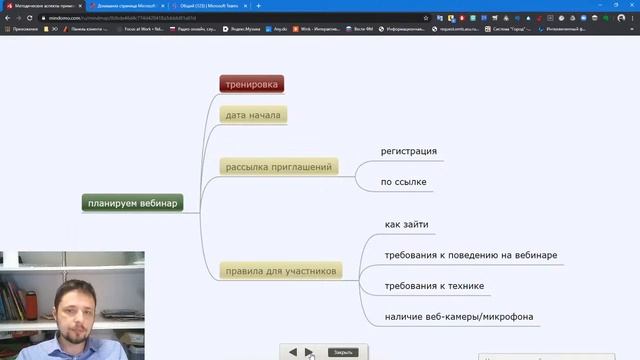Select the рассылка приглашений node
Image resolution: width=640 pixels, height=360 pixels.
[279, 167]
